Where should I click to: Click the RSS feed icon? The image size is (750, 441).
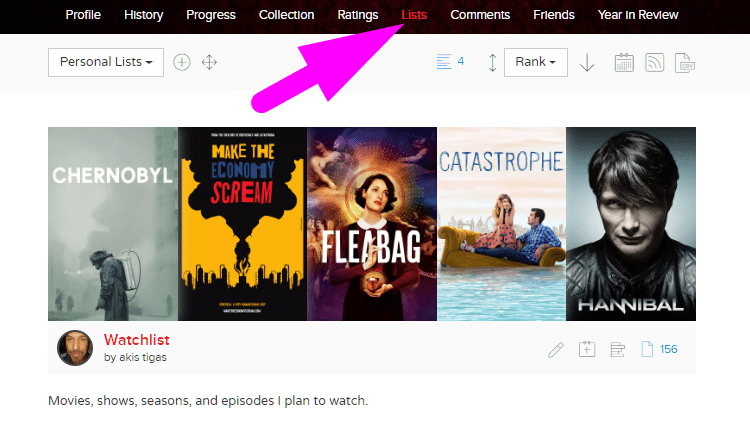click(654, 63)
